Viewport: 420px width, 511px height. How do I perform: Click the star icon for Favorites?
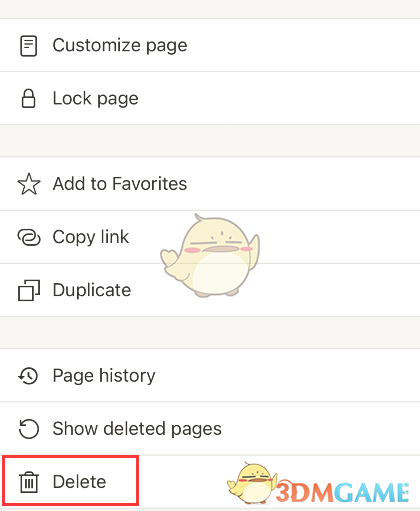pyautogui.click(x=29, y=184)
